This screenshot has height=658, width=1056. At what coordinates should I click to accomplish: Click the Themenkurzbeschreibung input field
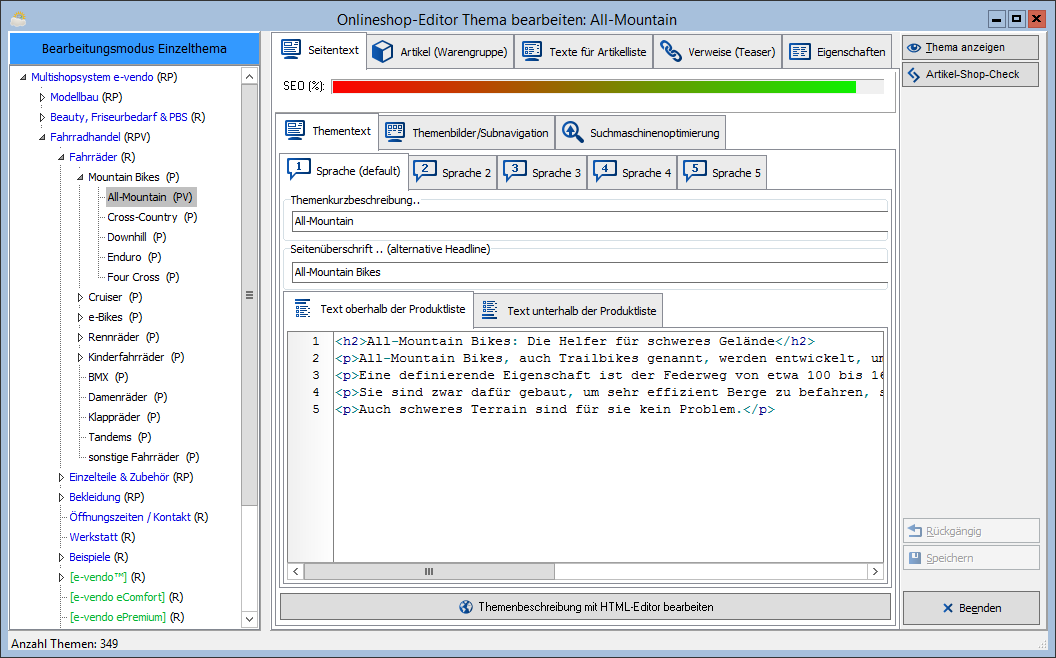click(x=590, y=221)
